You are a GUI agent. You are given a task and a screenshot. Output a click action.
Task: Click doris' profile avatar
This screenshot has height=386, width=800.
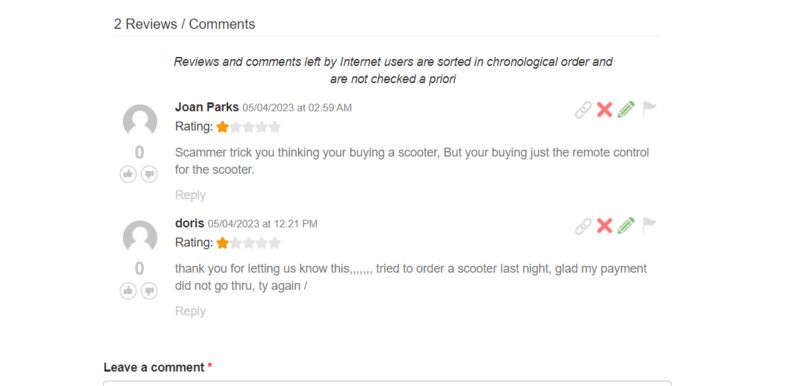click(140, 236)
